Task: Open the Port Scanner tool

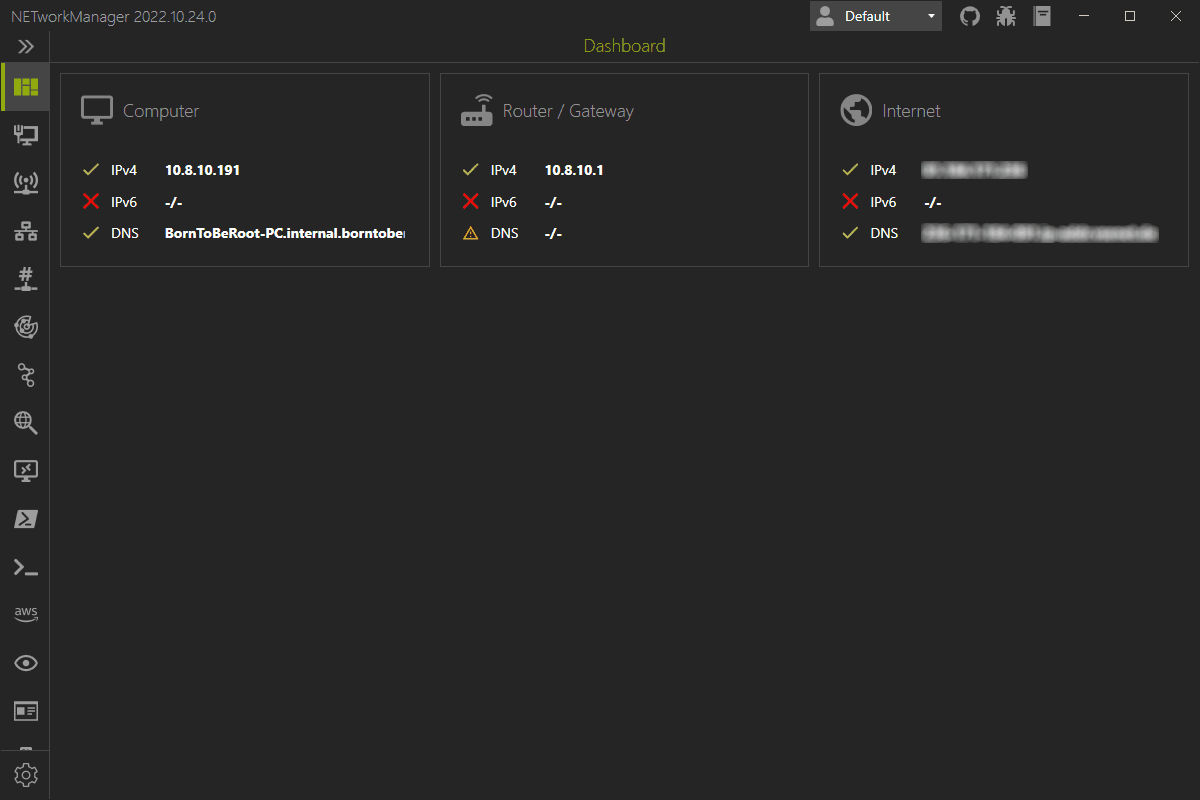Action: [26, 279]
